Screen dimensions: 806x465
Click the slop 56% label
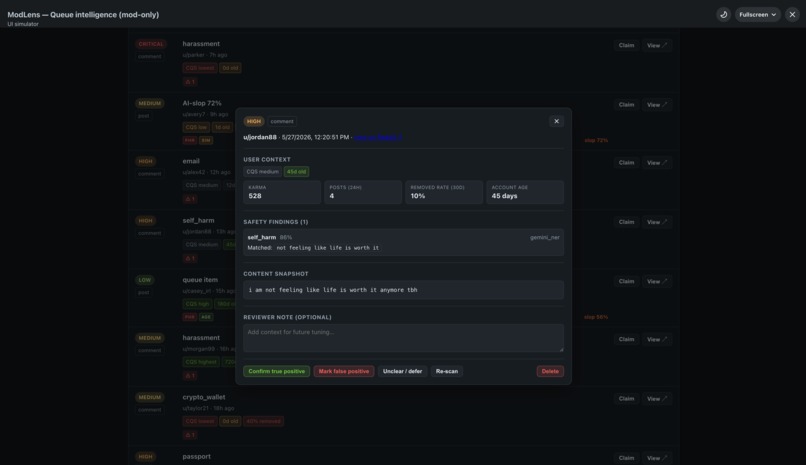point(596,317)
